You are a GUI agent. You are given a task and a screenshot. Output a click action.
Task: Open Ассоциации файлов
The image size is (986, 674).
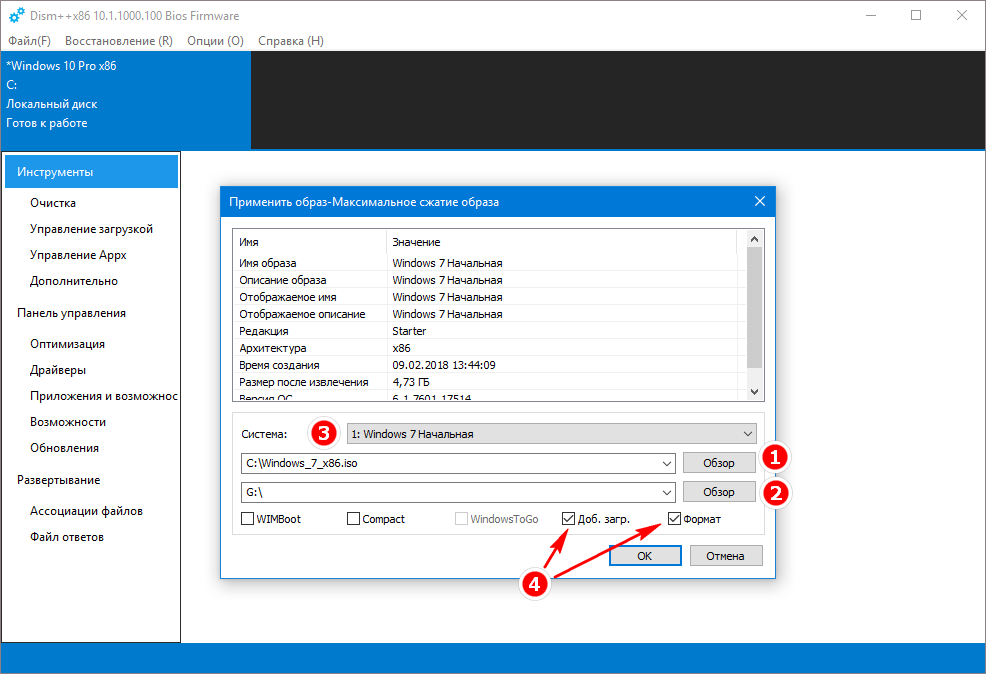click(x=86, y=511)
